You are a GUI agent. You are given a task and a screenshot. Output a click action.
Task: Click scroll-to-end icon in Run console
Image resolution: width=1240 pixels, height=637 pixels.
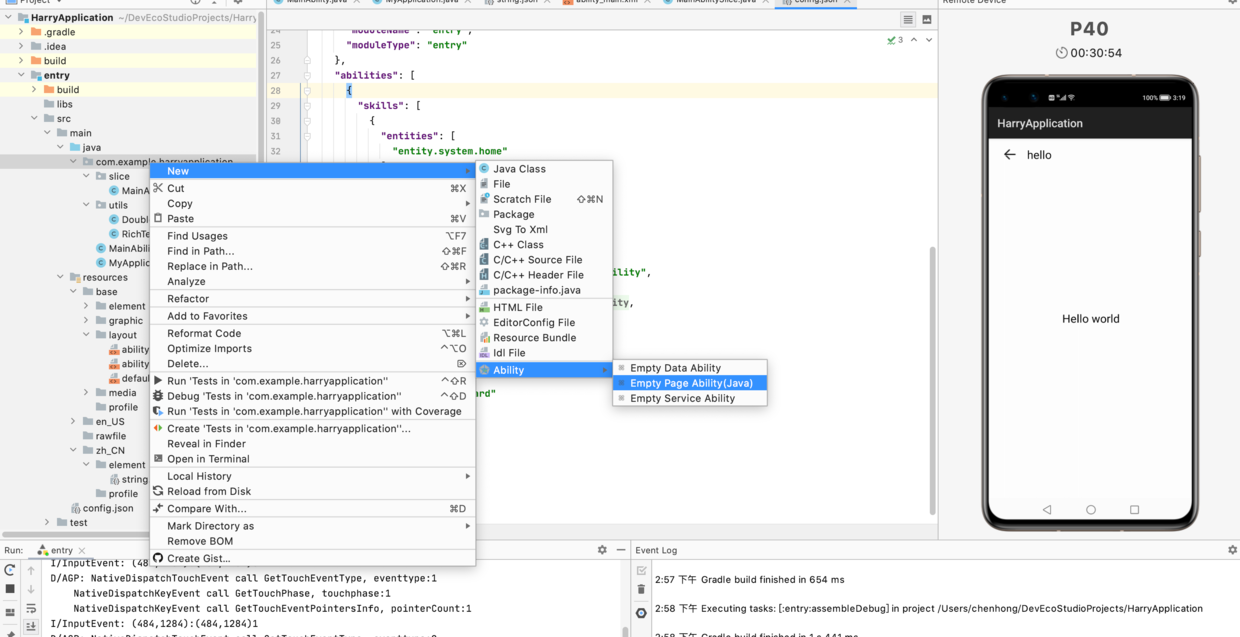31,627
